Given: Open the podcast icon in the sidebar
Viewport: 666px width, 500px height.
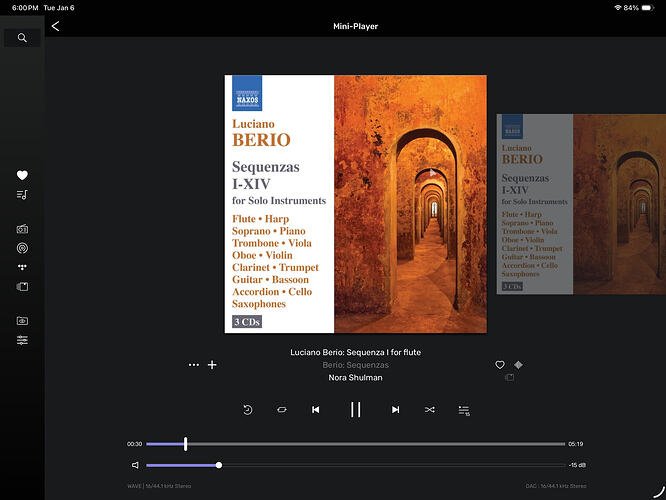Looking at the screenshot, I should point(22,248).
